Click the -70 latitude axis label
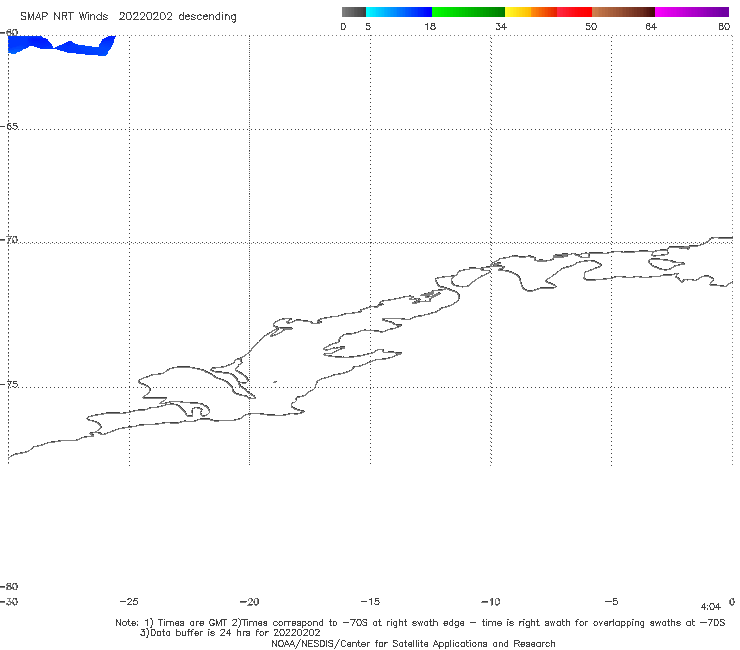Viewport: 740px width, 650px height. point(9,240)
